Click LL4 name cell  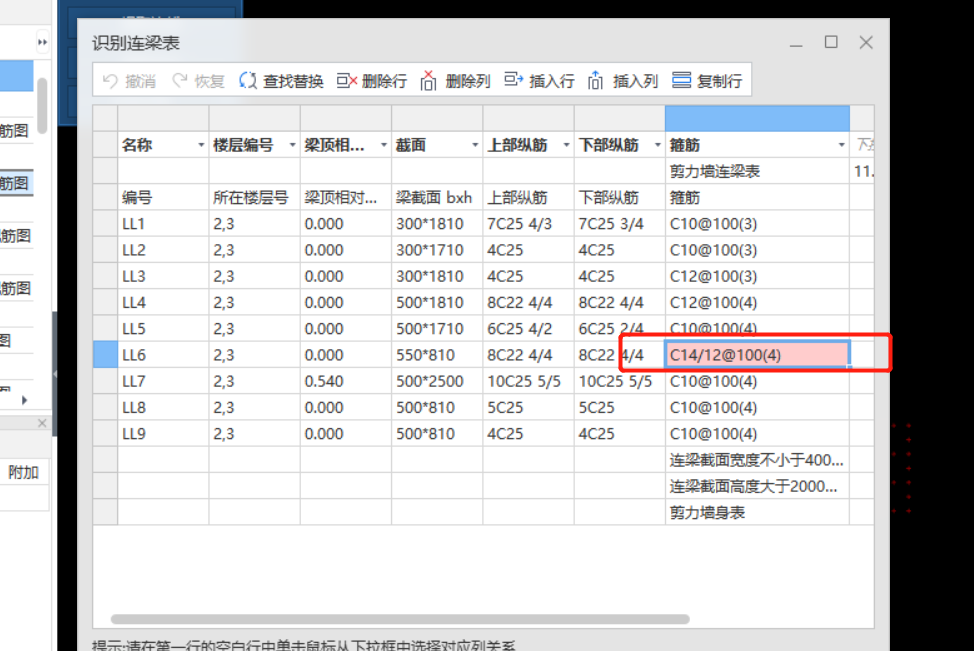(x=163, y=303)
